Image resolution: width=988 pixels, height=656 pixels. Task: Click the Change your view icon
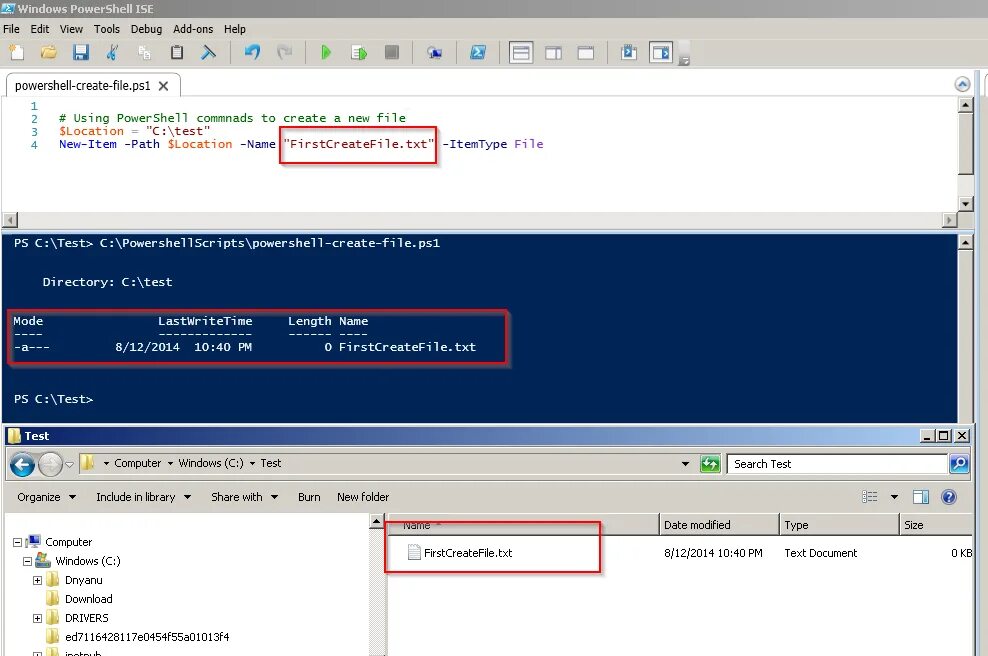pos(870,497)
